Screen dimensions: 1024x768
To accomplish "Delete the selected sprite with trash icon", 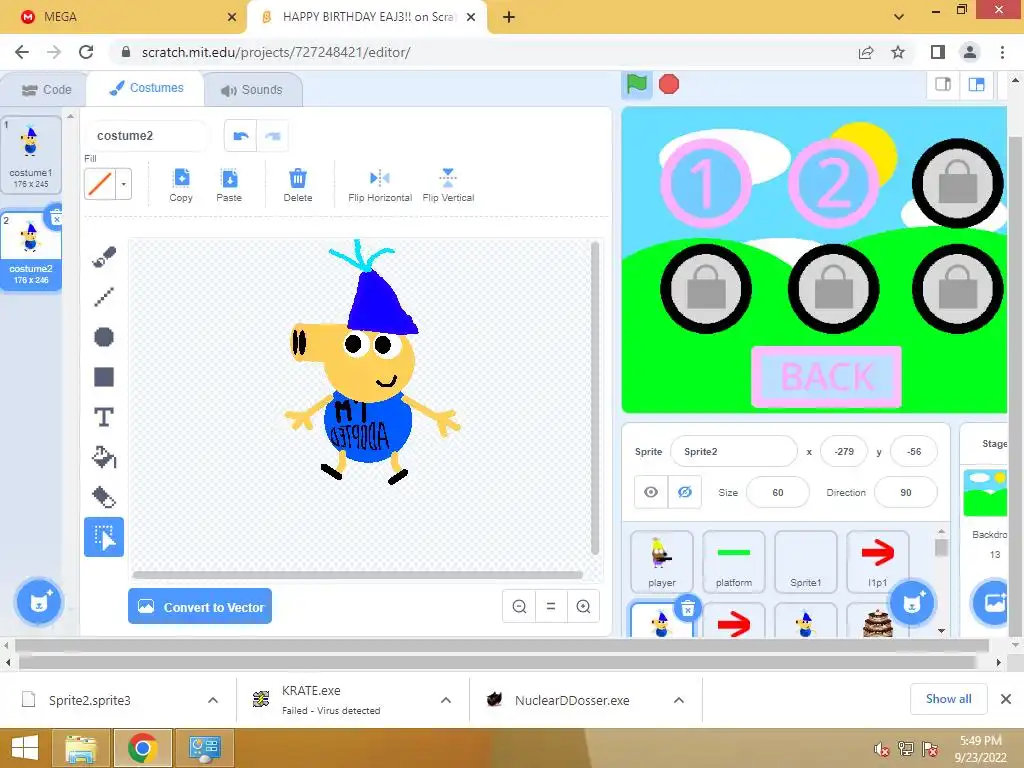I will pyautogui.click(x=688, y=609).
